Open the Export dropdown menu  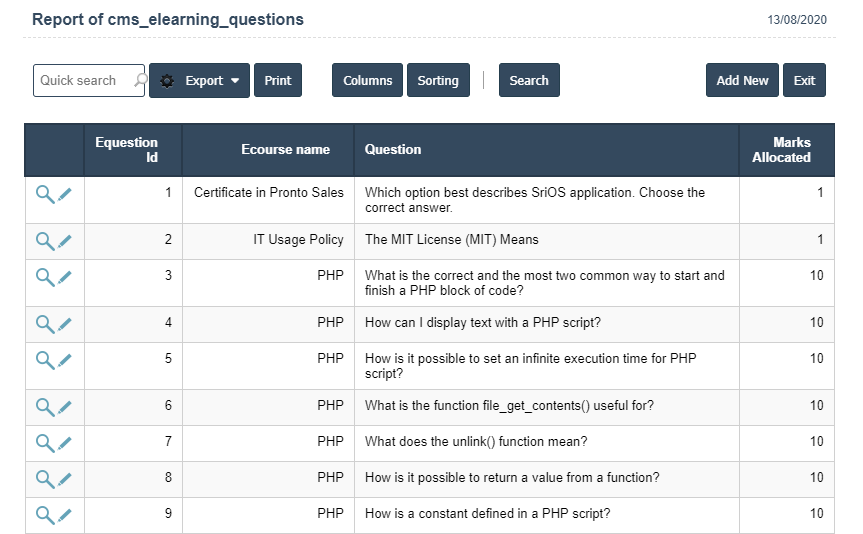[x=200, y=81]
